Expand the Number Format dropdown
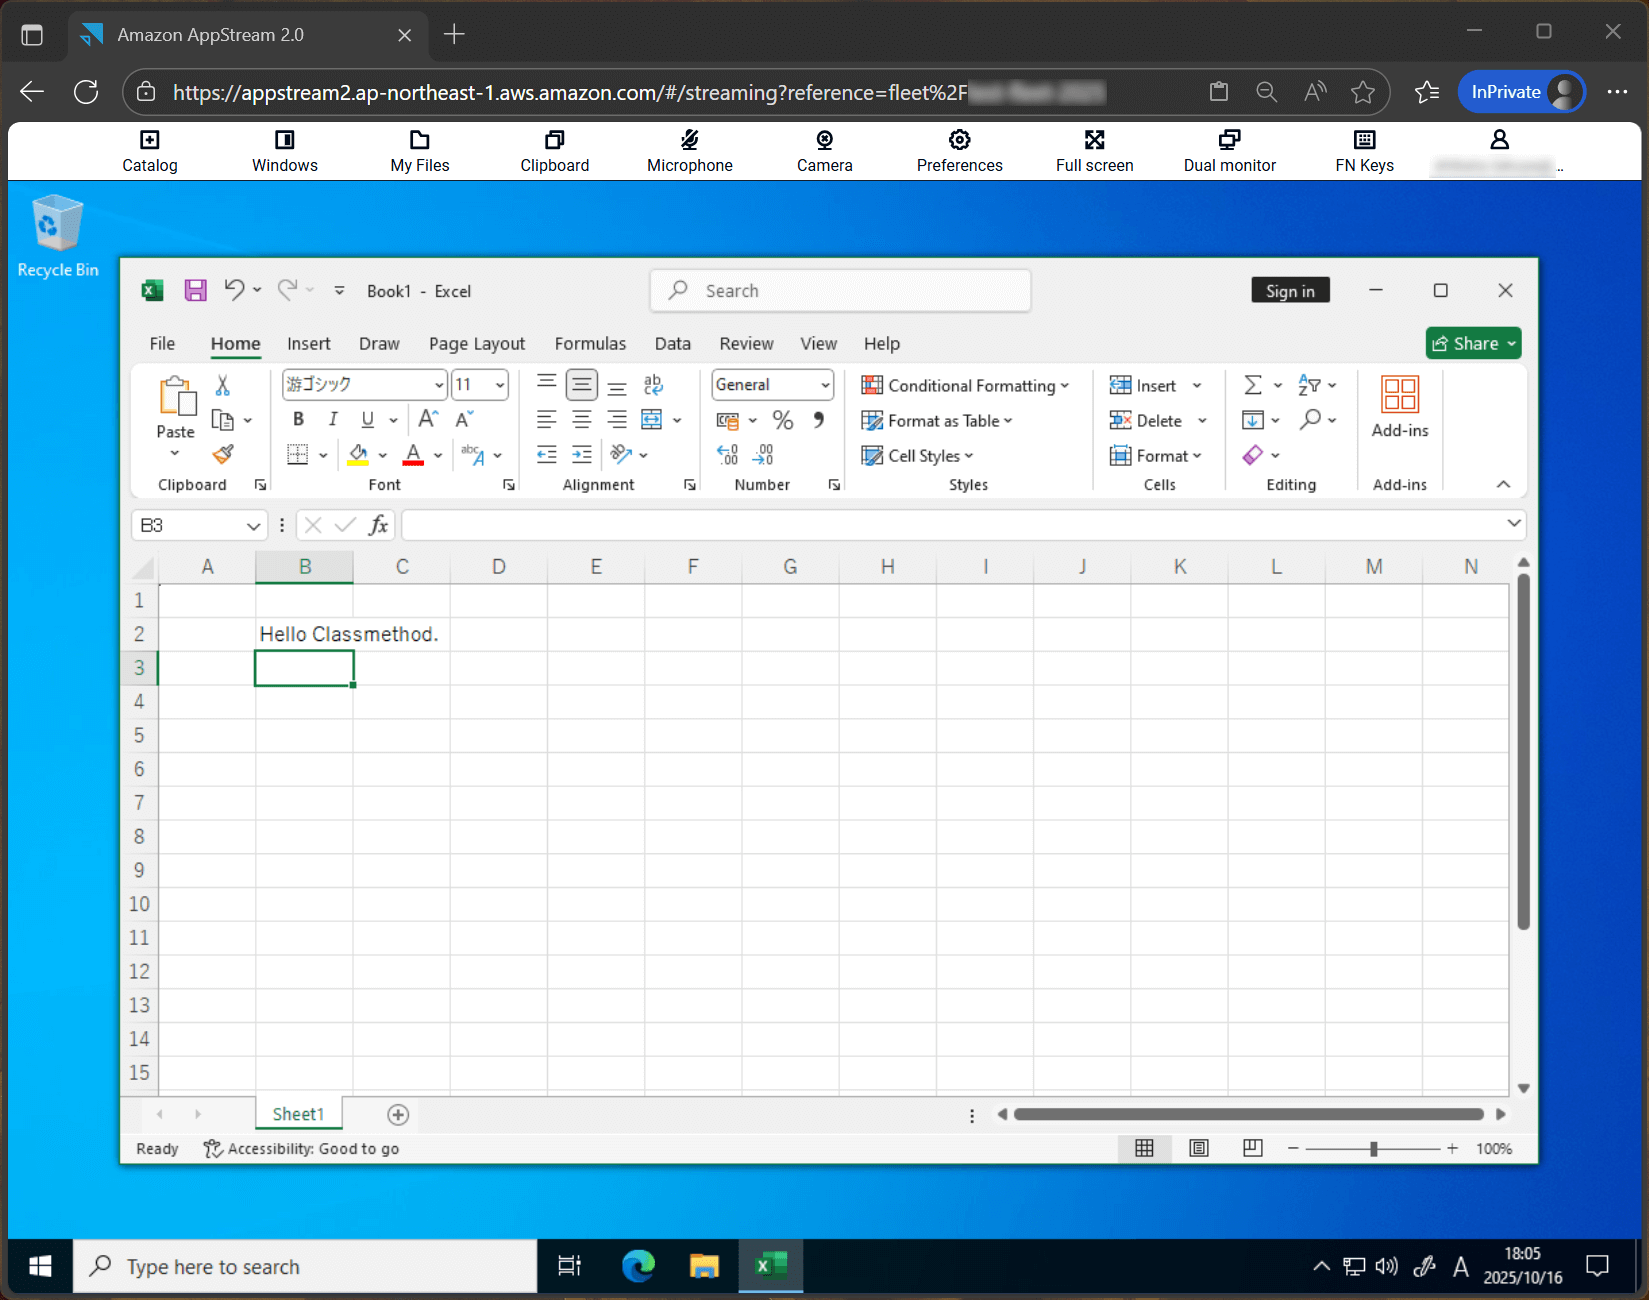The image size is (1649, 1300). tap(825, 384)
